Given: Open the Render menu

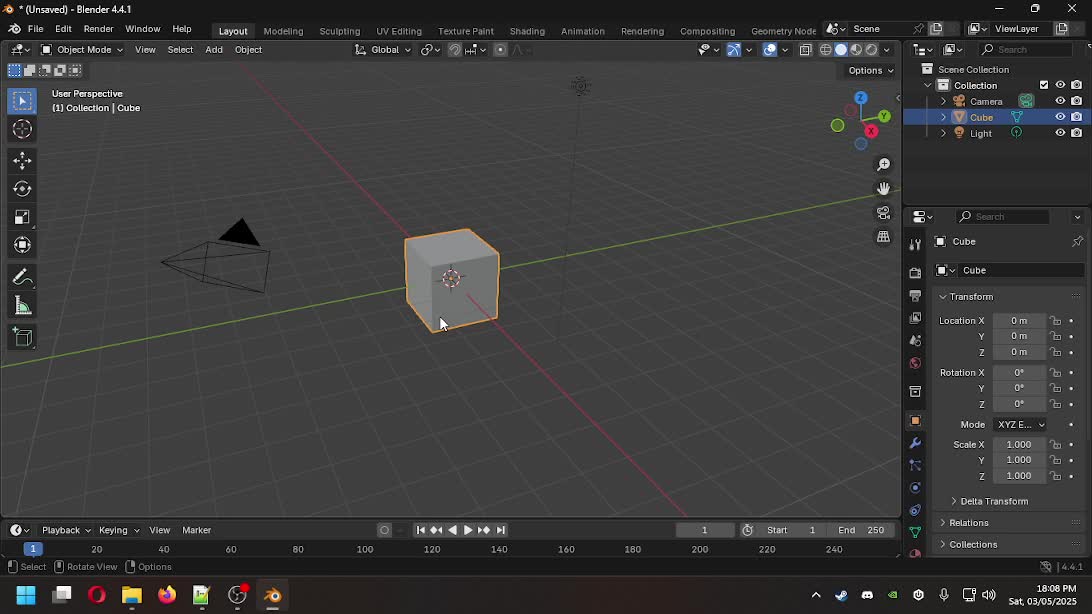Looking at the screenshot, I should pos(98,29).
